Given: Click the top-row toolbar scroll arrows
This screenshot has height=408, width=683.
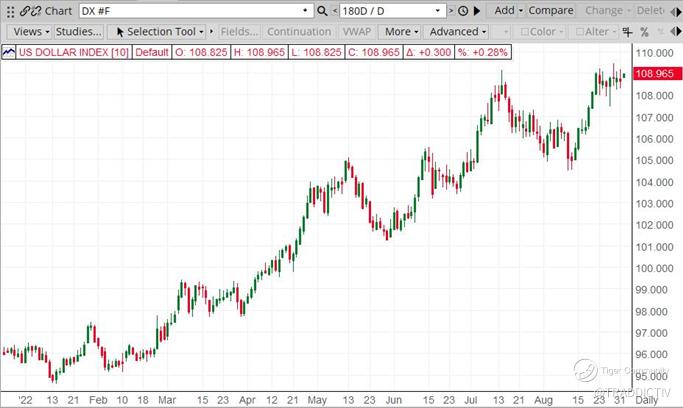Looking at the screenshot, I should [676, 12].
